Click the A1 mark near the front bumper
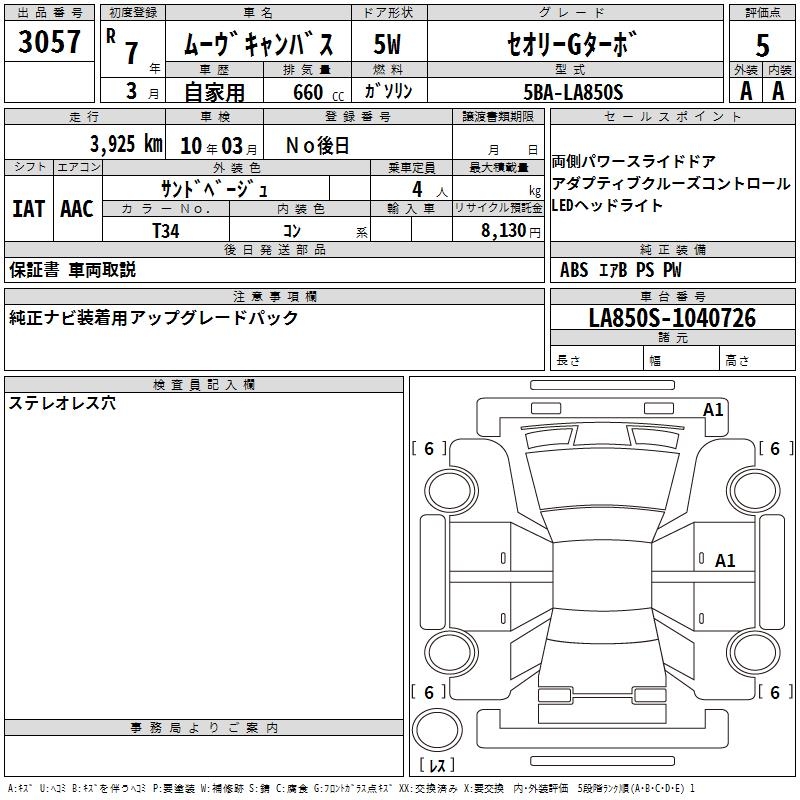 point(713,410)
